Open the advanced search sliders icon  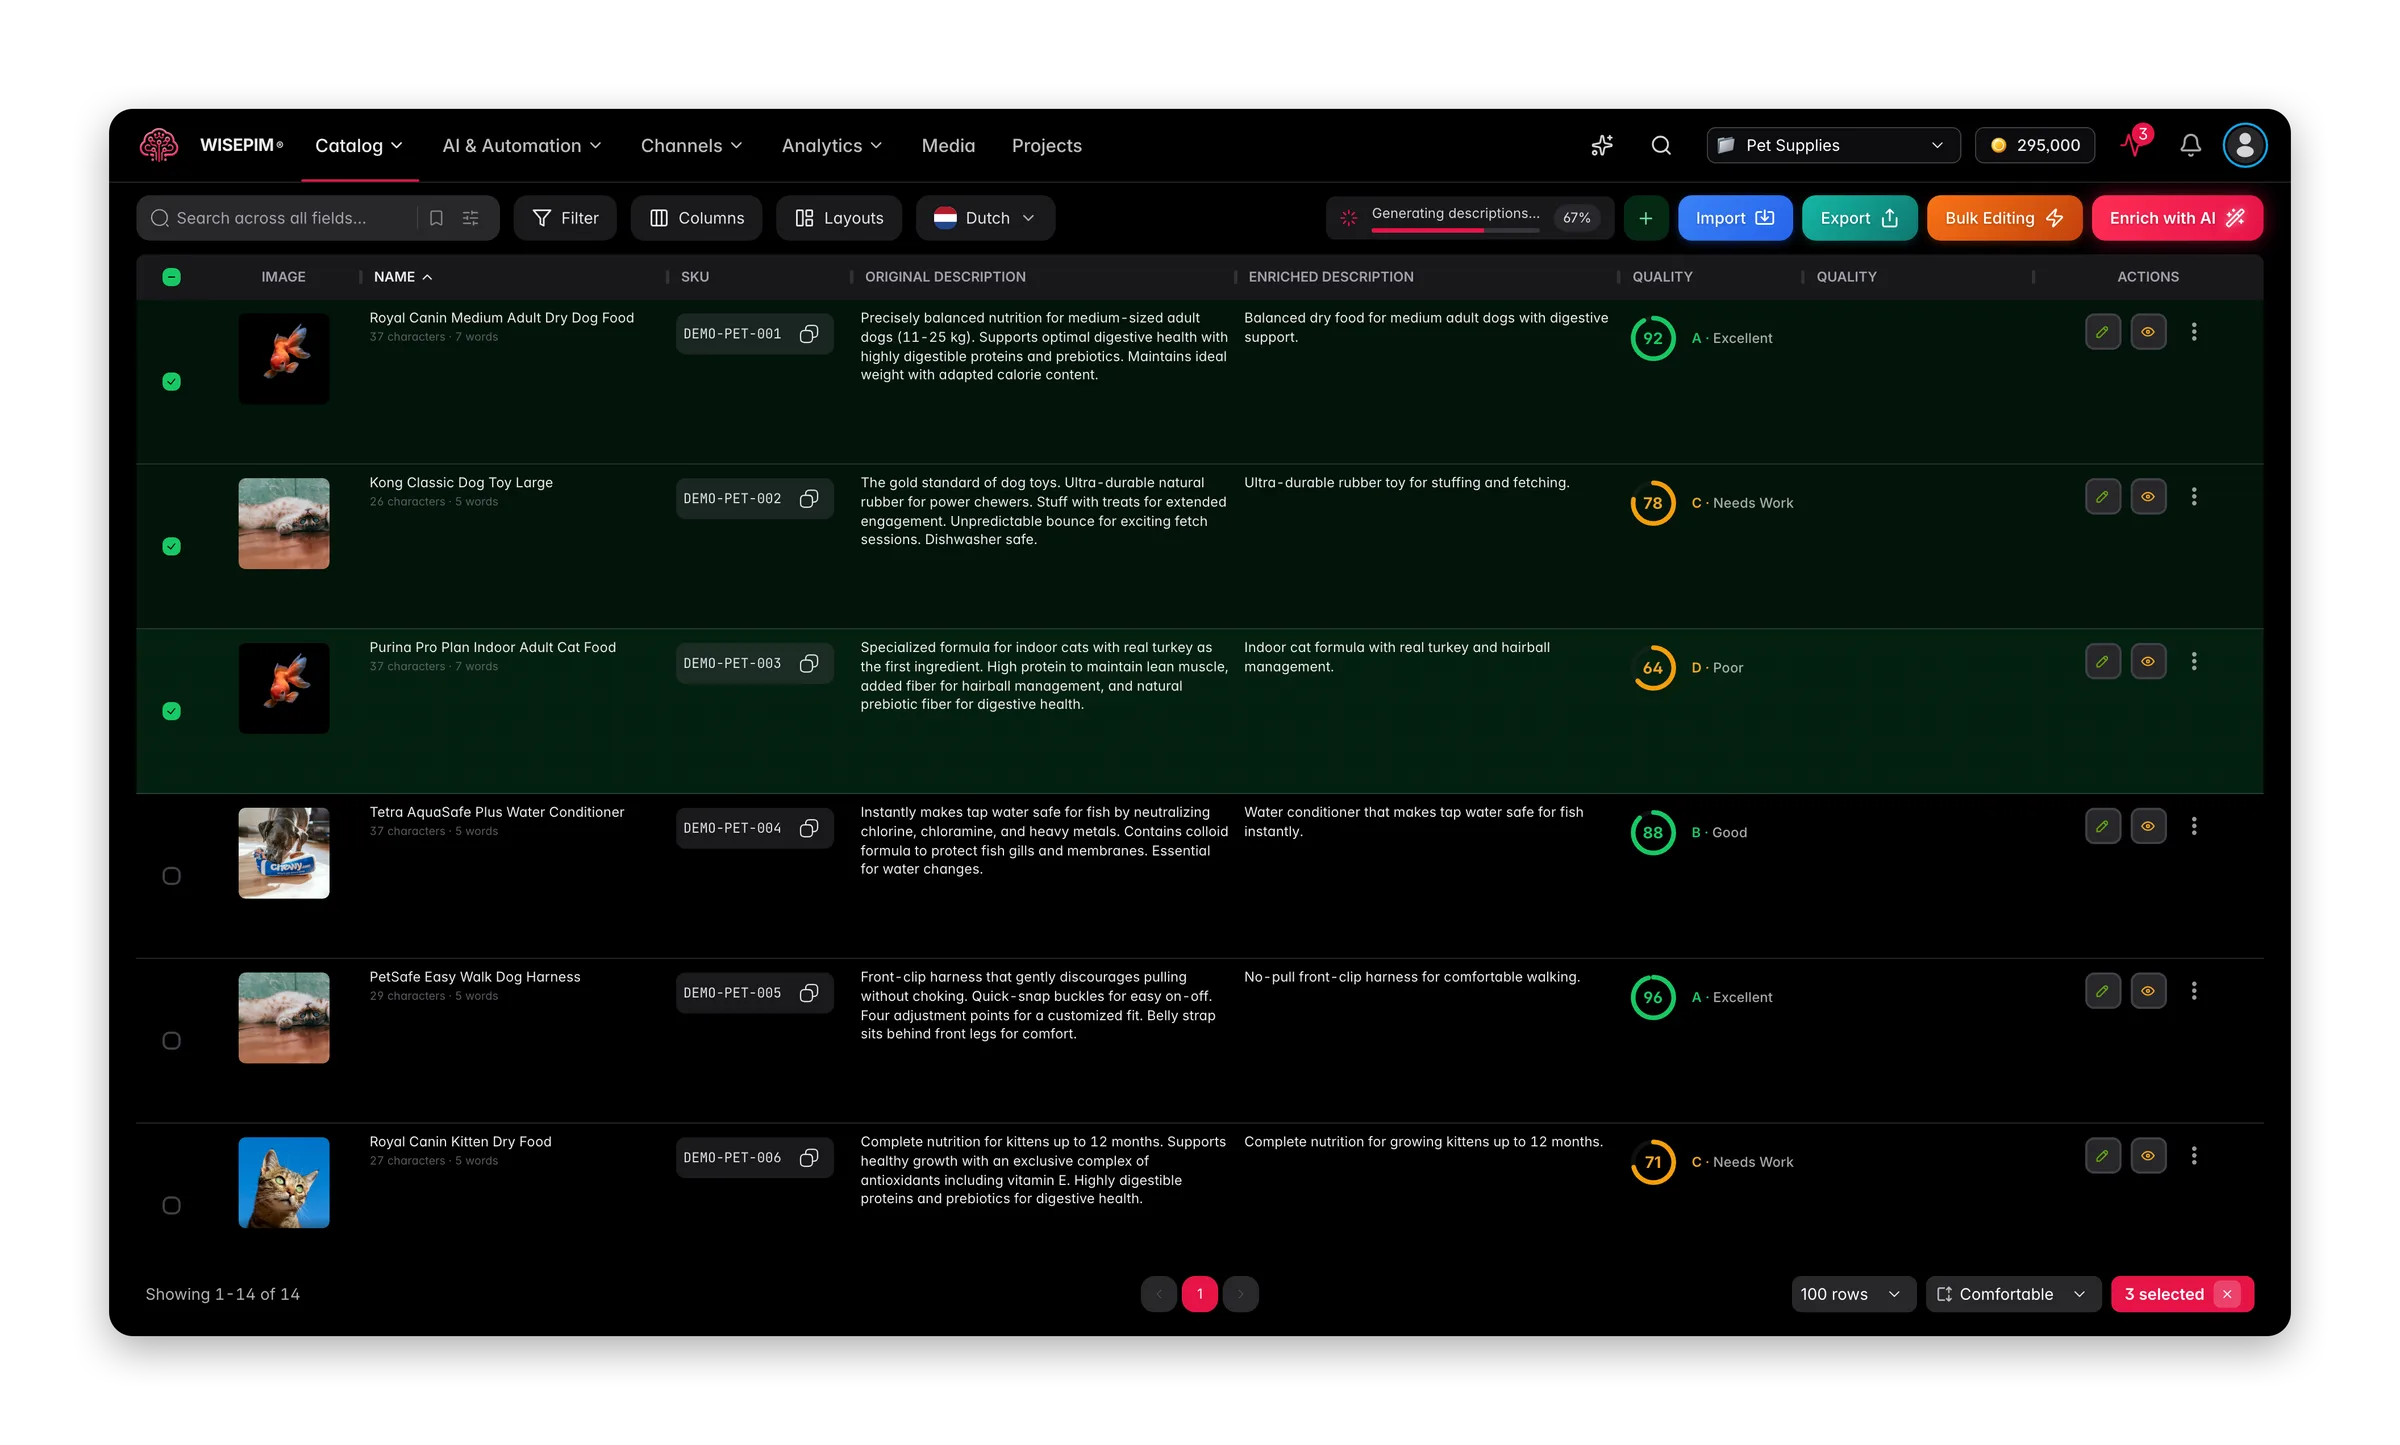click(x=471, y=218)
